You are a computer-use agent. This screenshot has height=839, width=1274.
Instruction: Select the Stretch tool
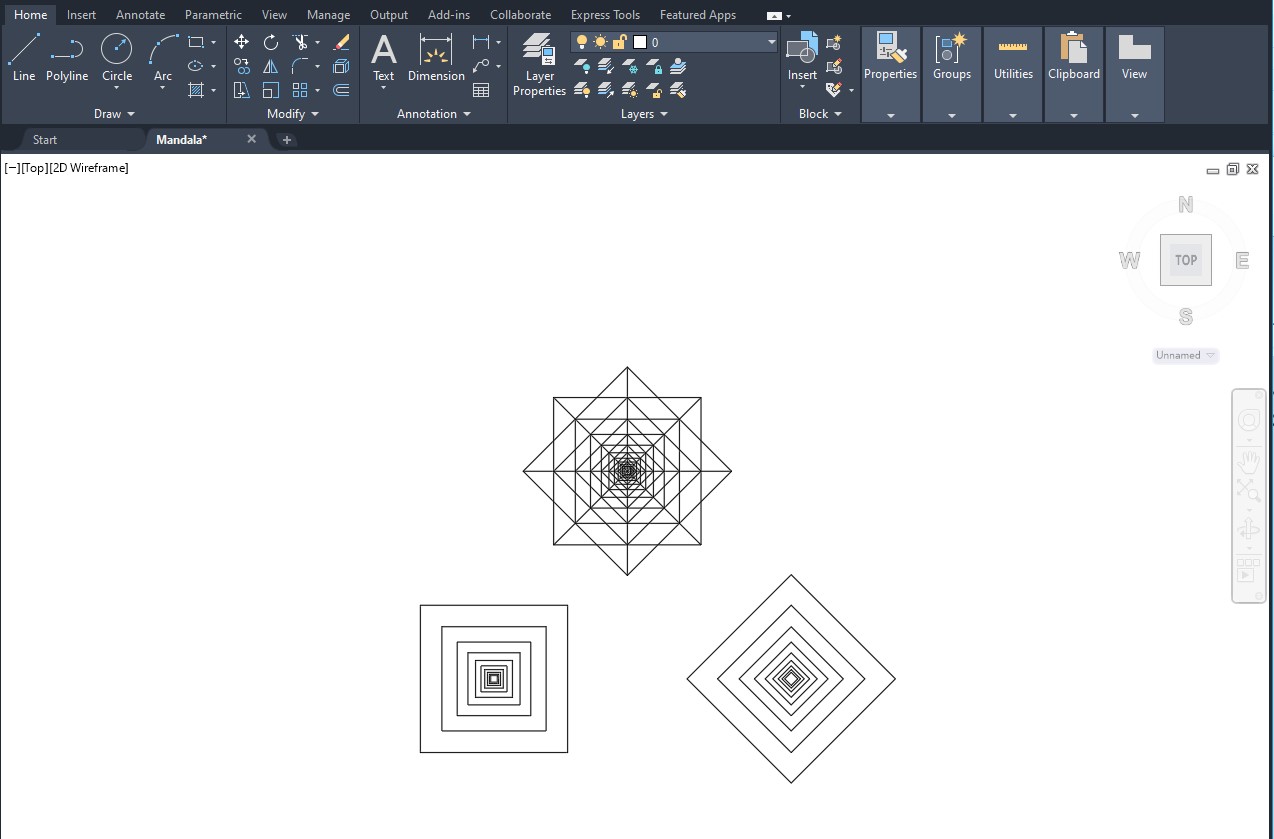click(x=241, y=90)
